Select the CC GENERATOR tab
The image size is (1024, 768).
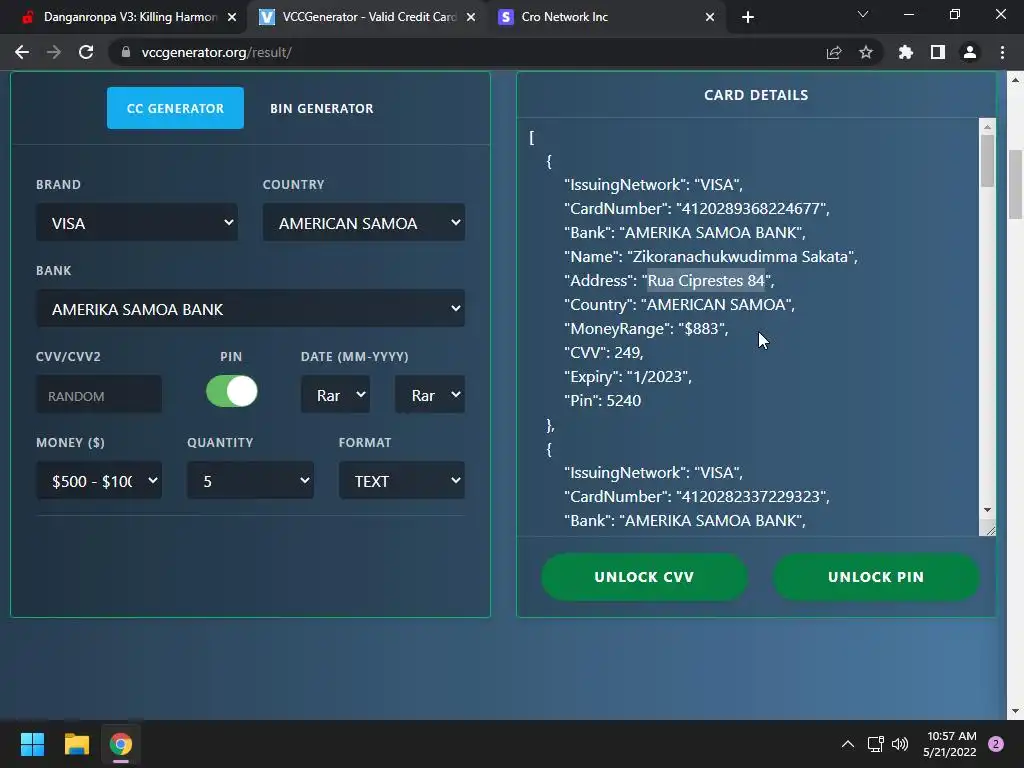coord(175,108)
